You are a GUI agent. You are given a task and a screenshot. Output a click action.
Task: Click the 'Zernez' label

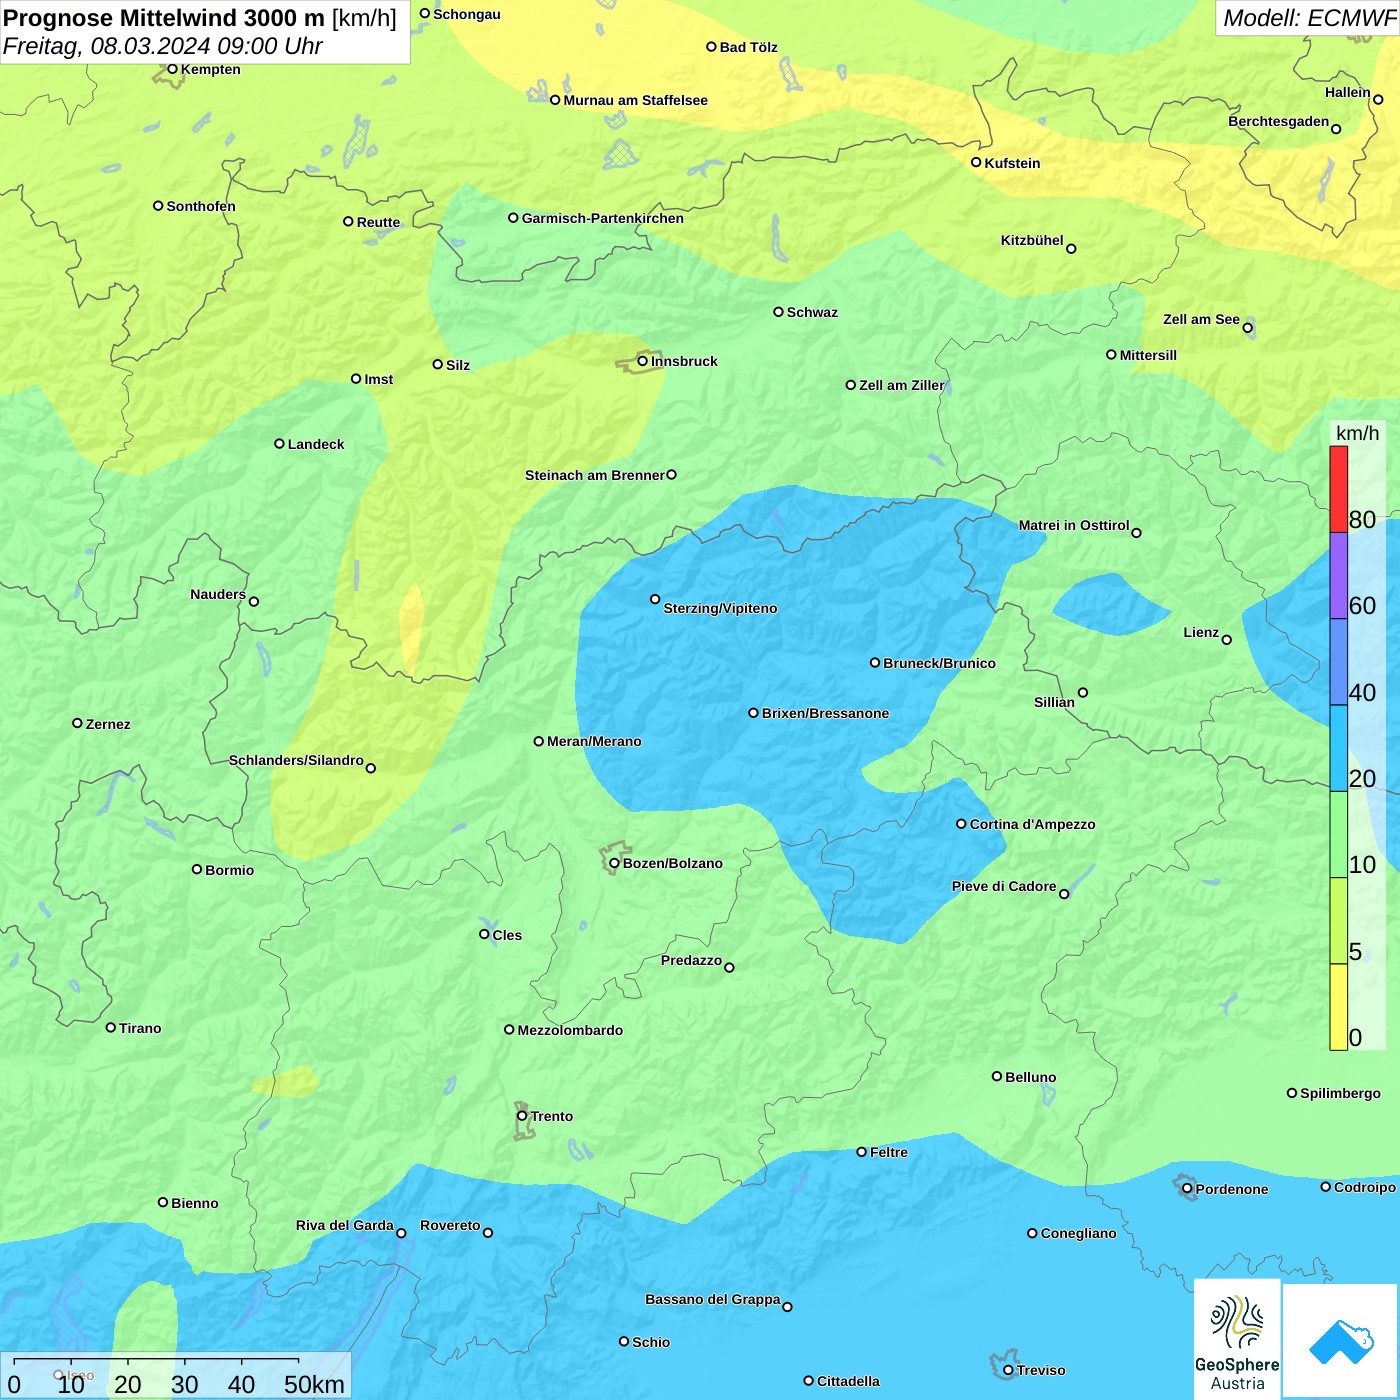[x=108, y=724]
